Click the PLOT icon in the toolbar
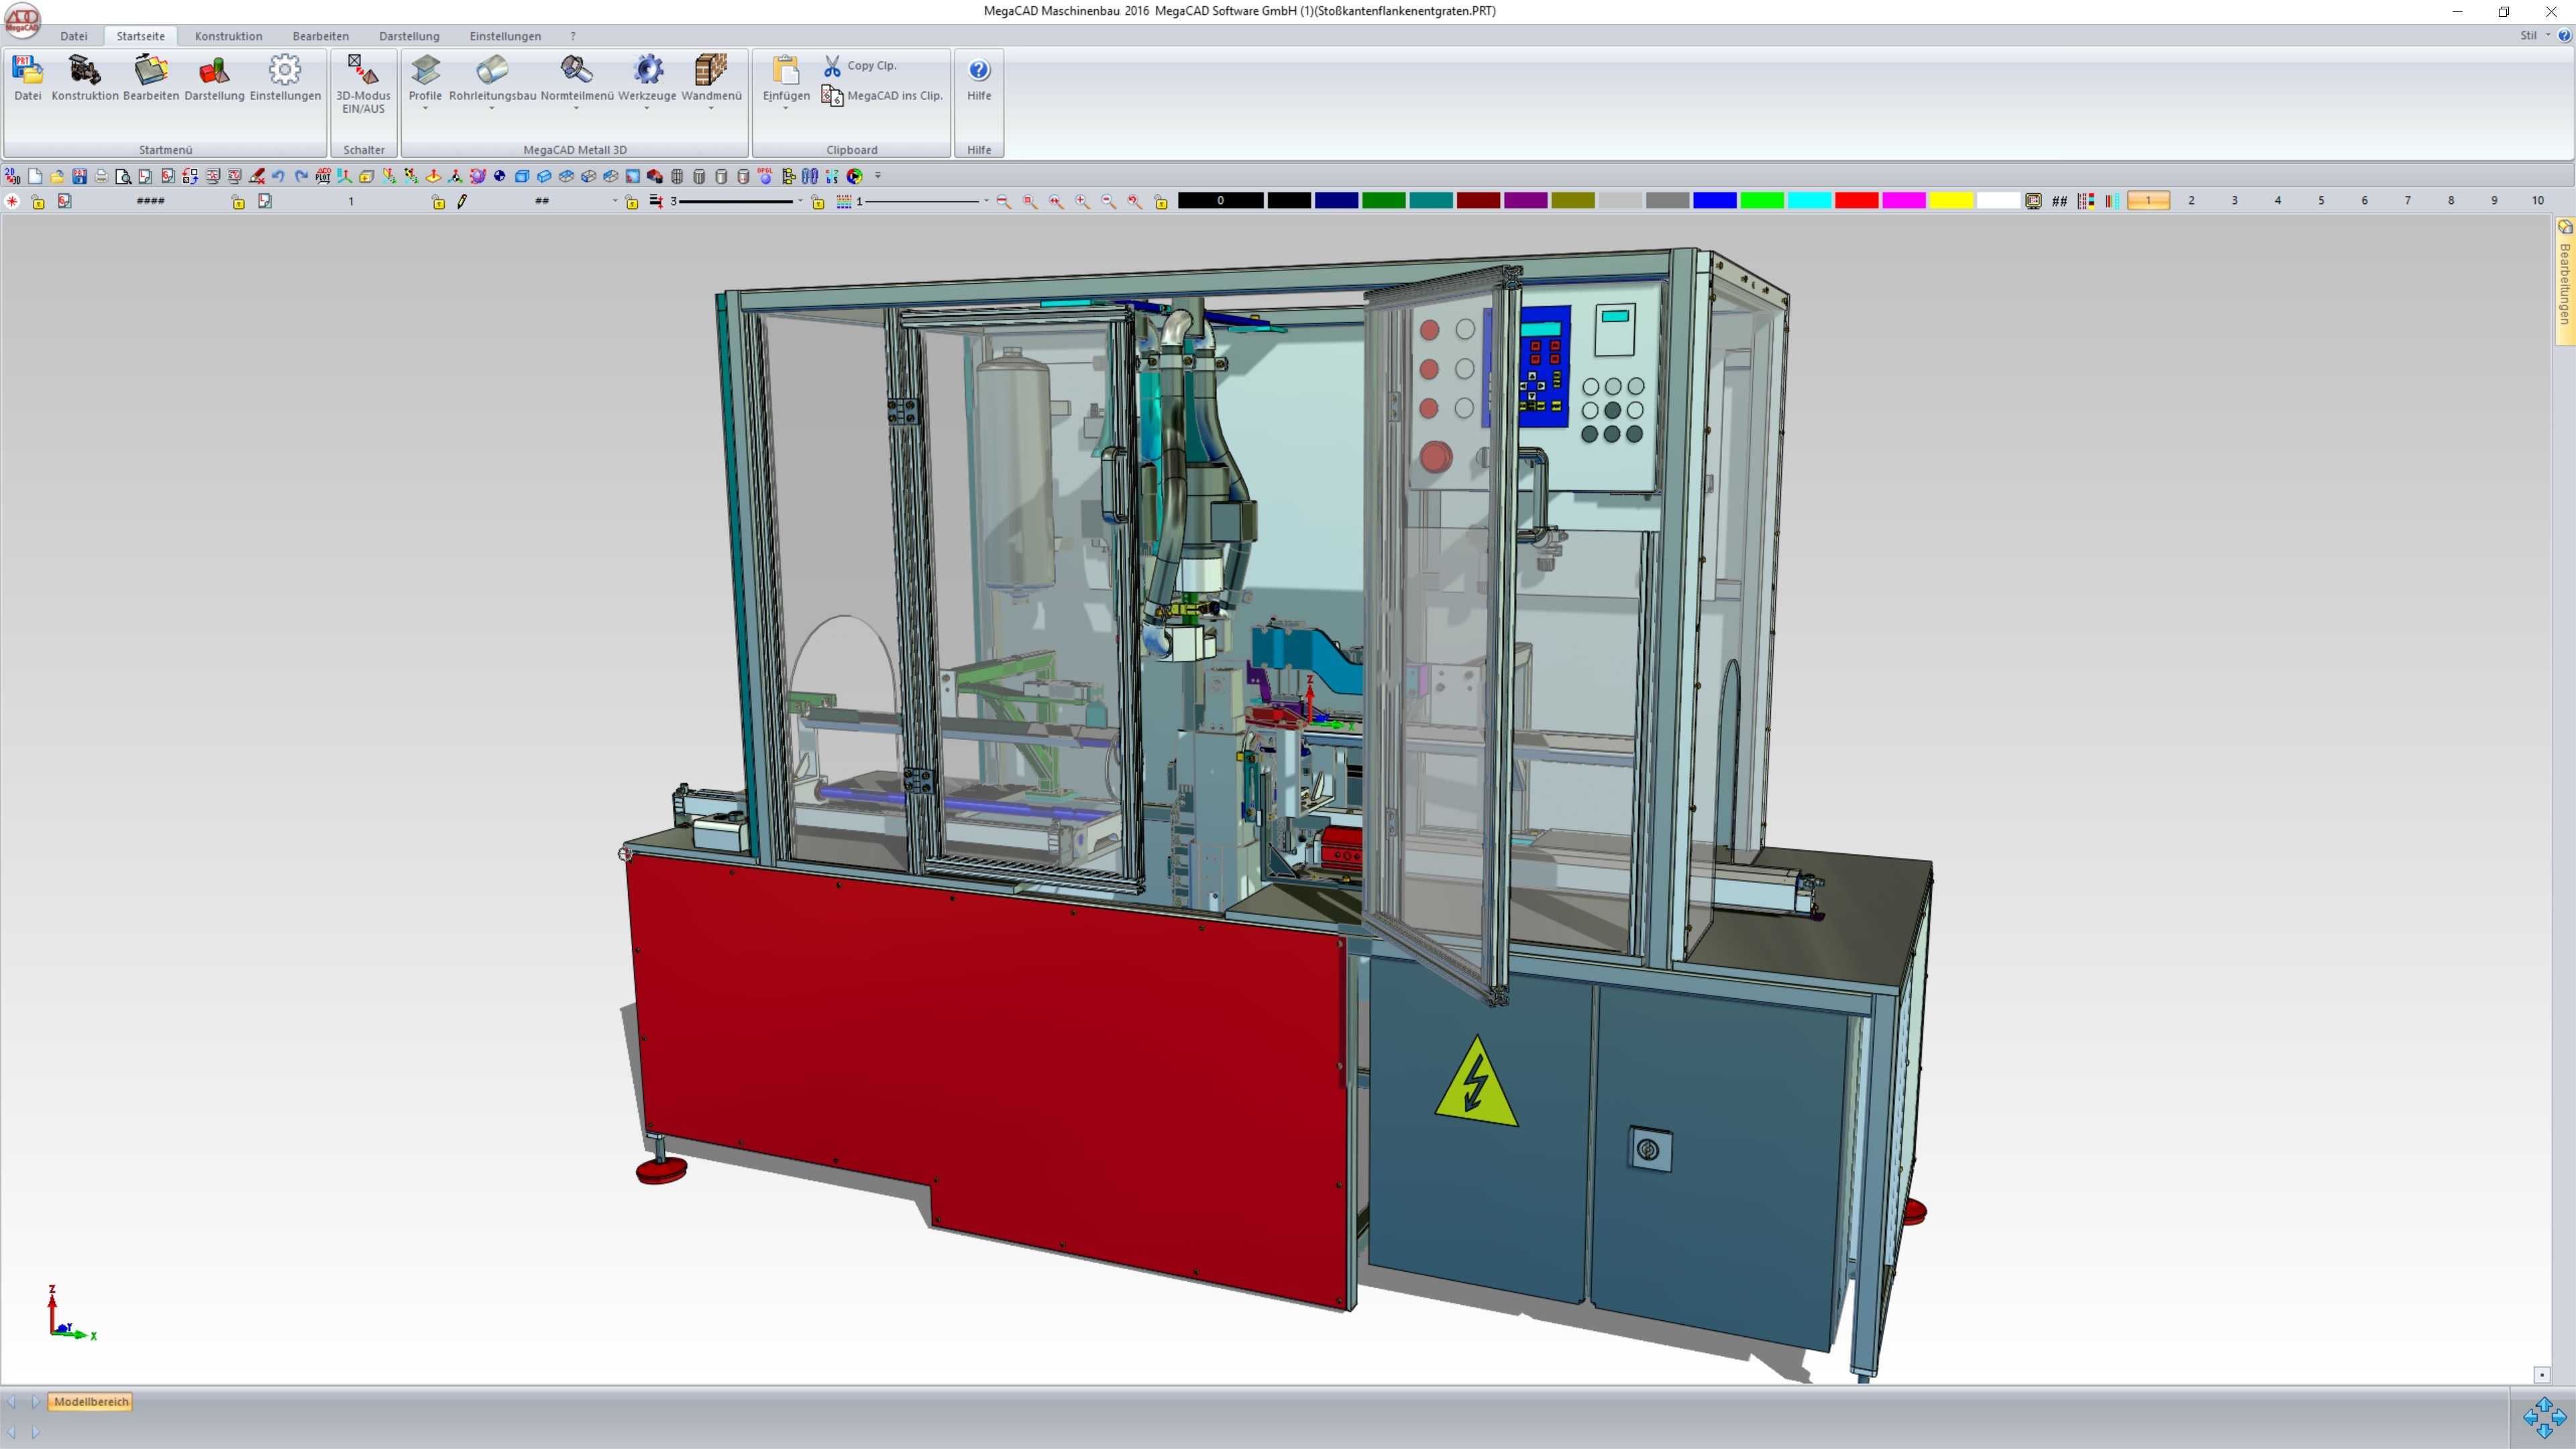Screen dimensions: 2576x1449 [x=322, y=176]
